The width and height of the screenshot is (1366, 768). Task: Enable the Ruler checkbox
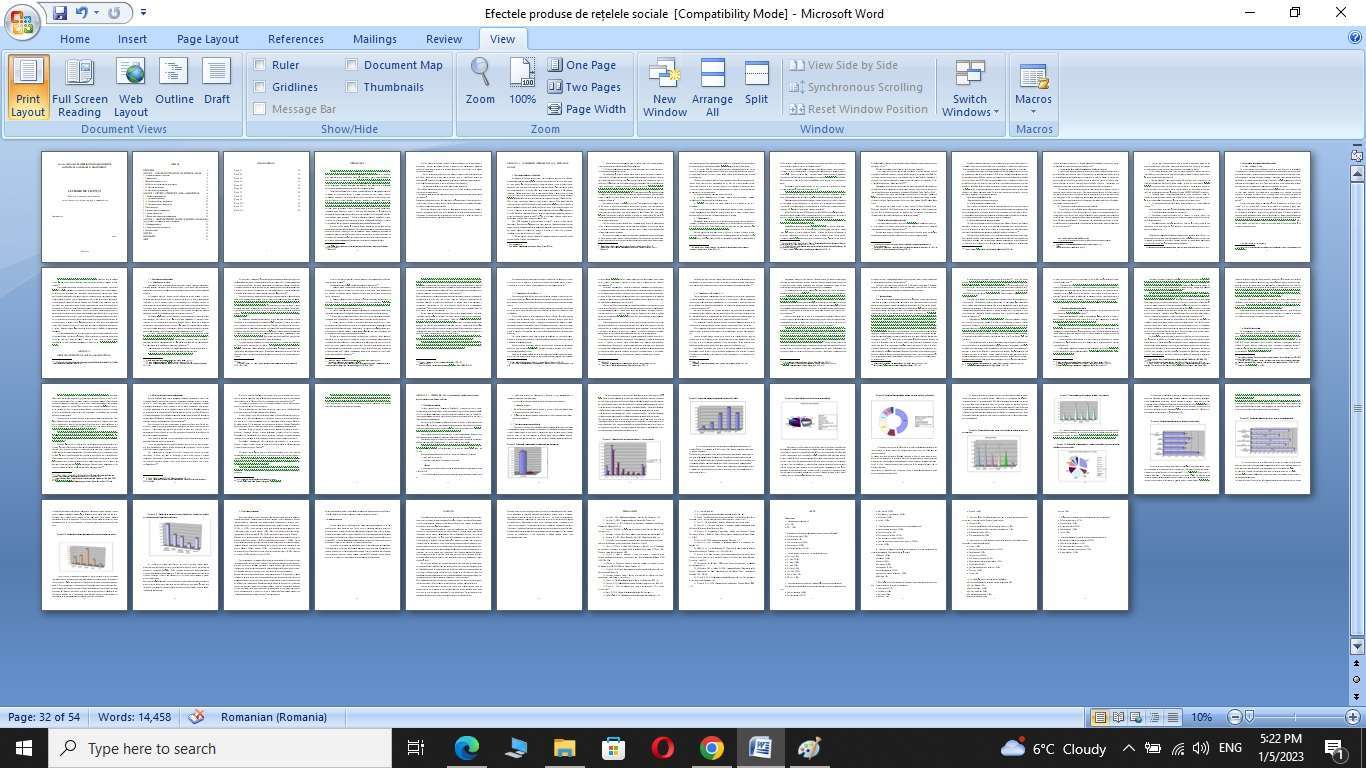tap(260, 65)
